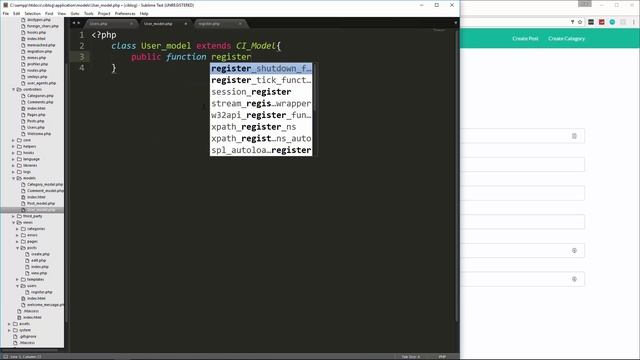Click the PHP syntax label in status bar
This screenshot has width=640, height=360.
[442, 357]
